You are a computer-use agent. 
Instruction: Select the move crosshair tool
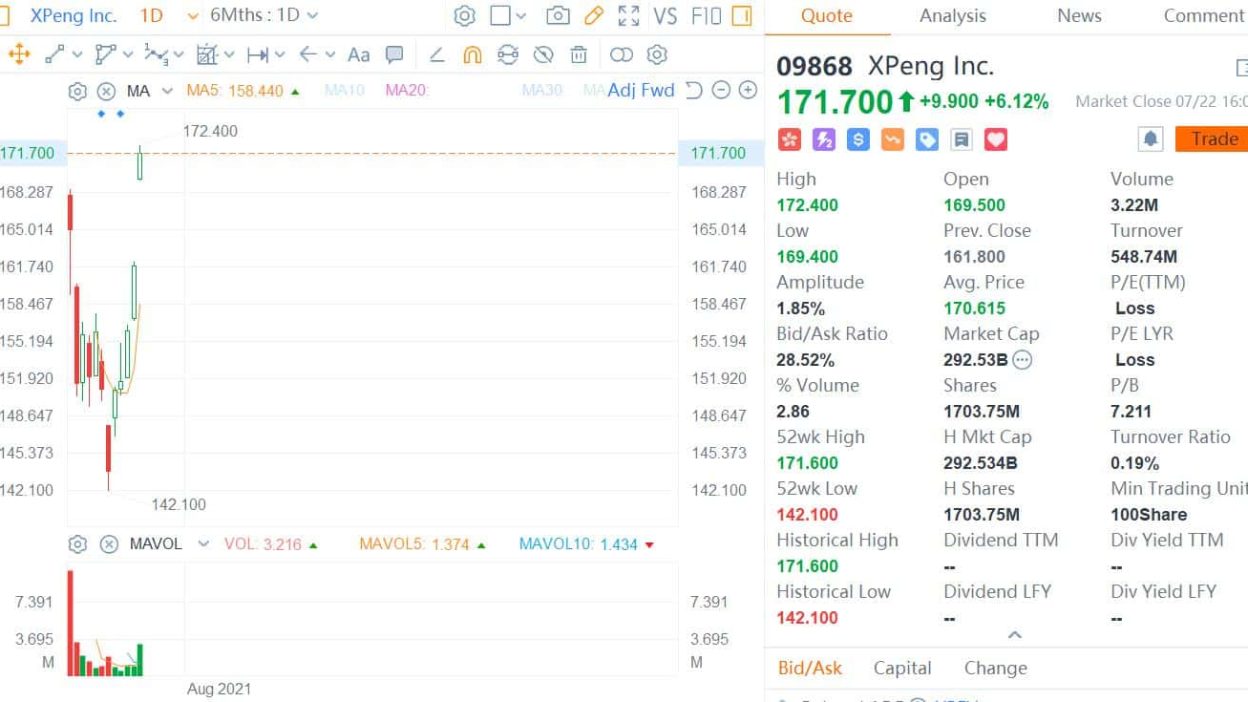19,55
